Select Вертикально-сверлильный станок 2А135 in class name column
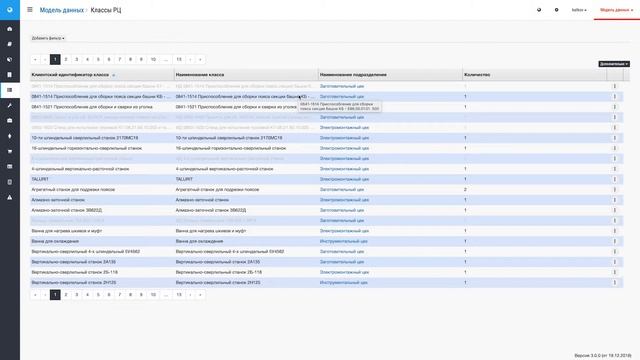The width and height of the screenshot is (640, 360). [x=219, y=262]
